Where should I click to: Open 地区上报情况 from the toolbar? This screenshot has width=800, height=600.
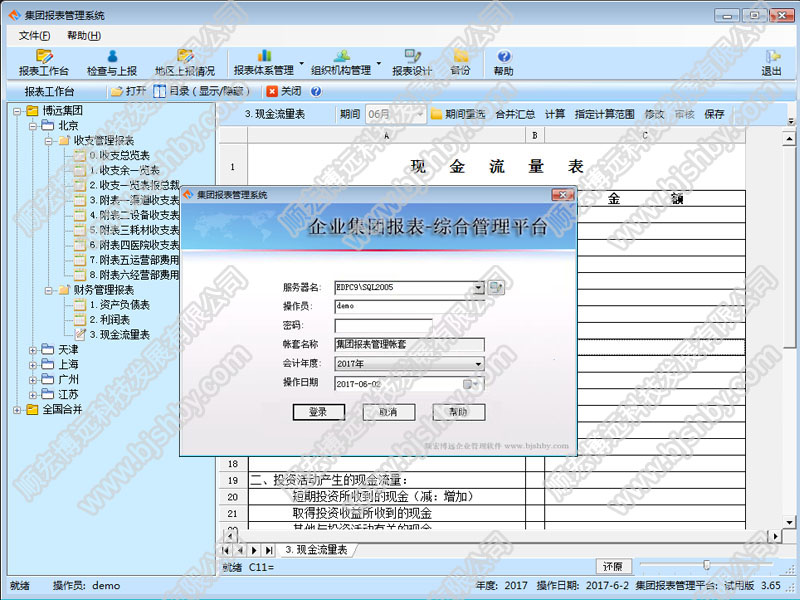click(185, 63)
